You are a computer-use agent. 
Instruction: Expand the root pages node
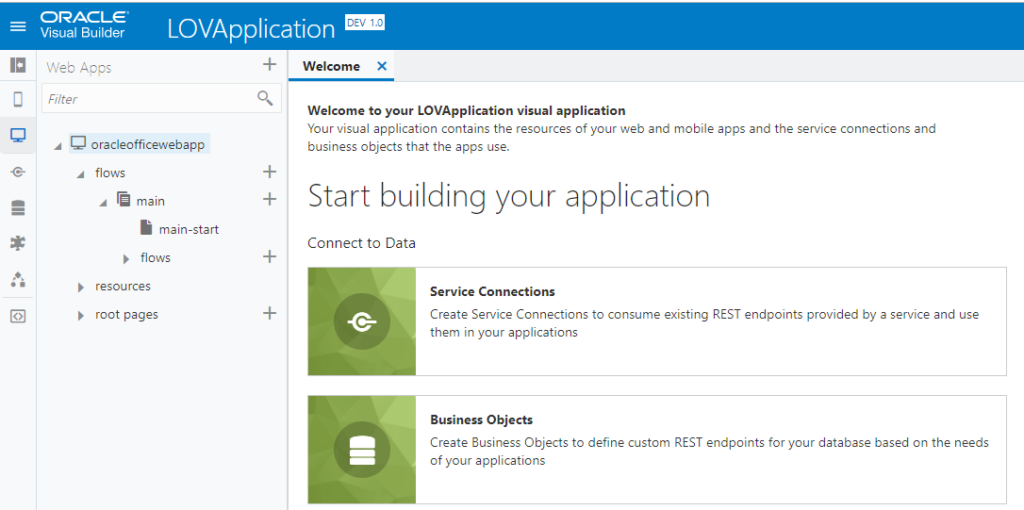coord(81,316)
